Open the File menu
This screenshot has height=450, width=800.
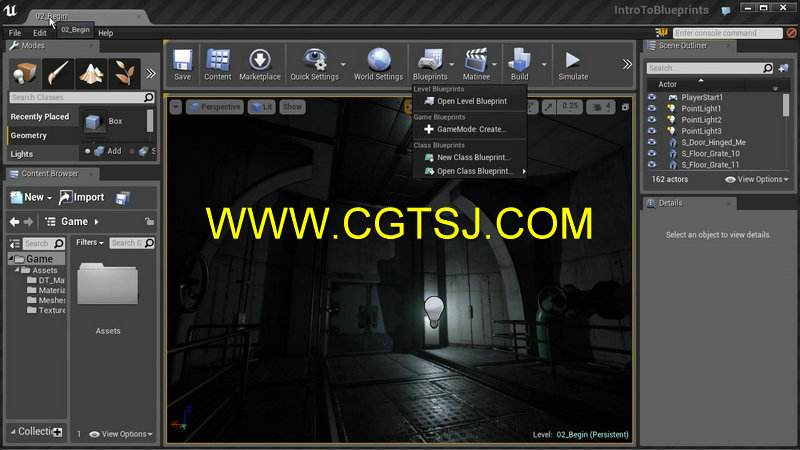coord(15,33)
